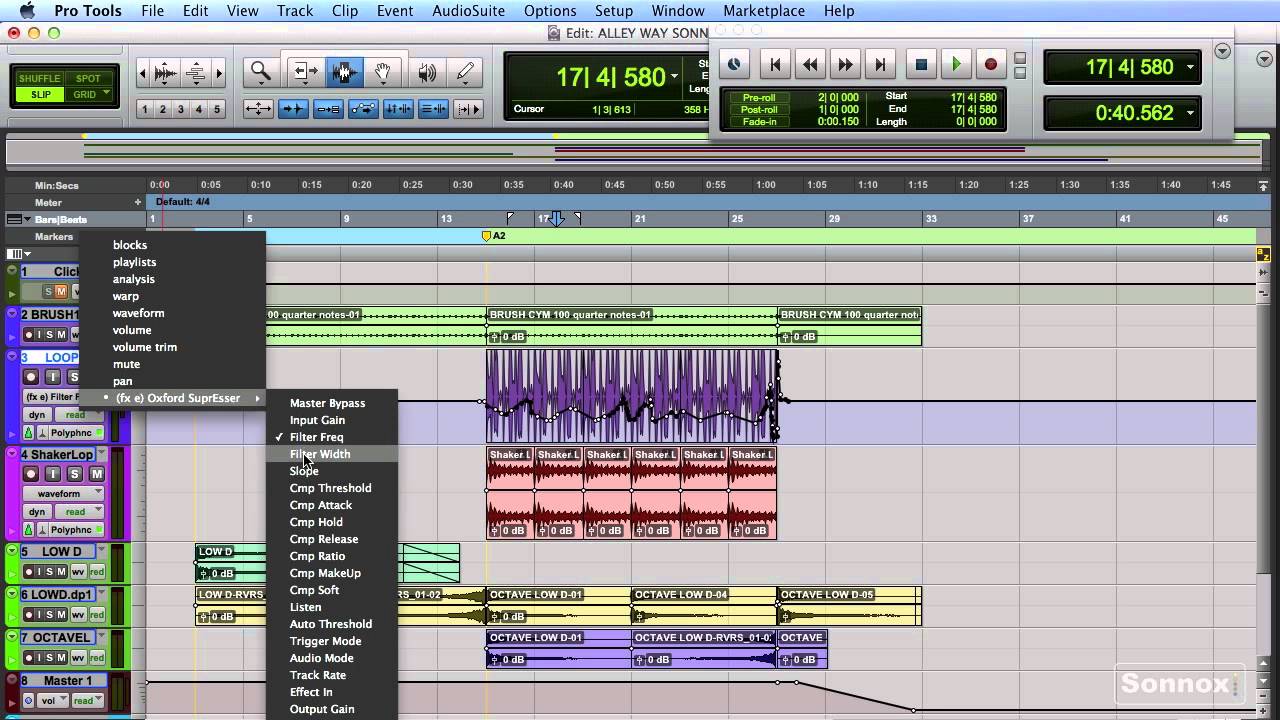Start playback with the Play button

[956, 65]
